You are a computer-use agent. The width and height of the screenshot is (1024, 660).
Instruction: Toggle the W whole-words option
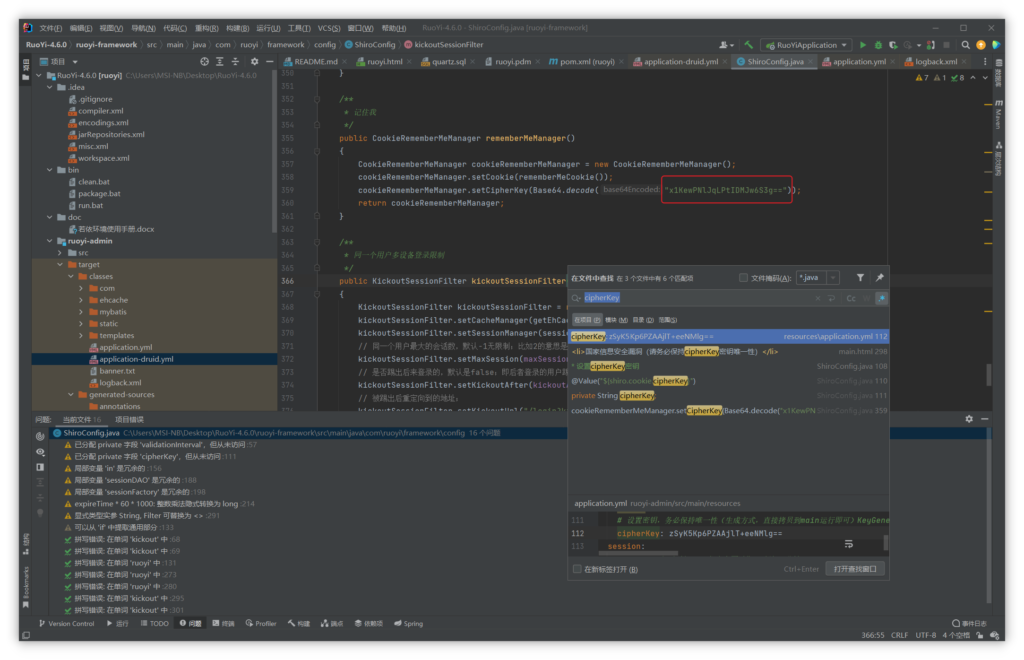867,298
